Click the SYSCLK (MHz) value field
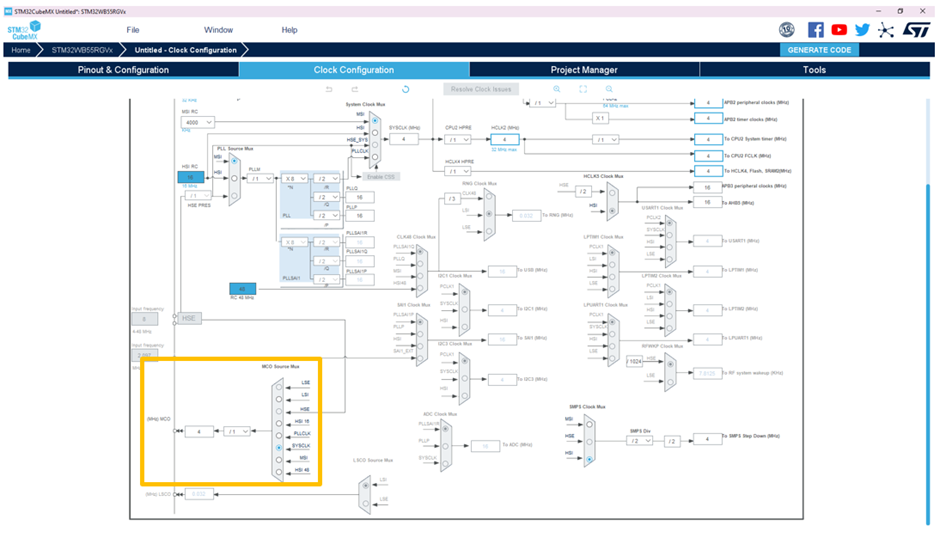 pos(403,139)
